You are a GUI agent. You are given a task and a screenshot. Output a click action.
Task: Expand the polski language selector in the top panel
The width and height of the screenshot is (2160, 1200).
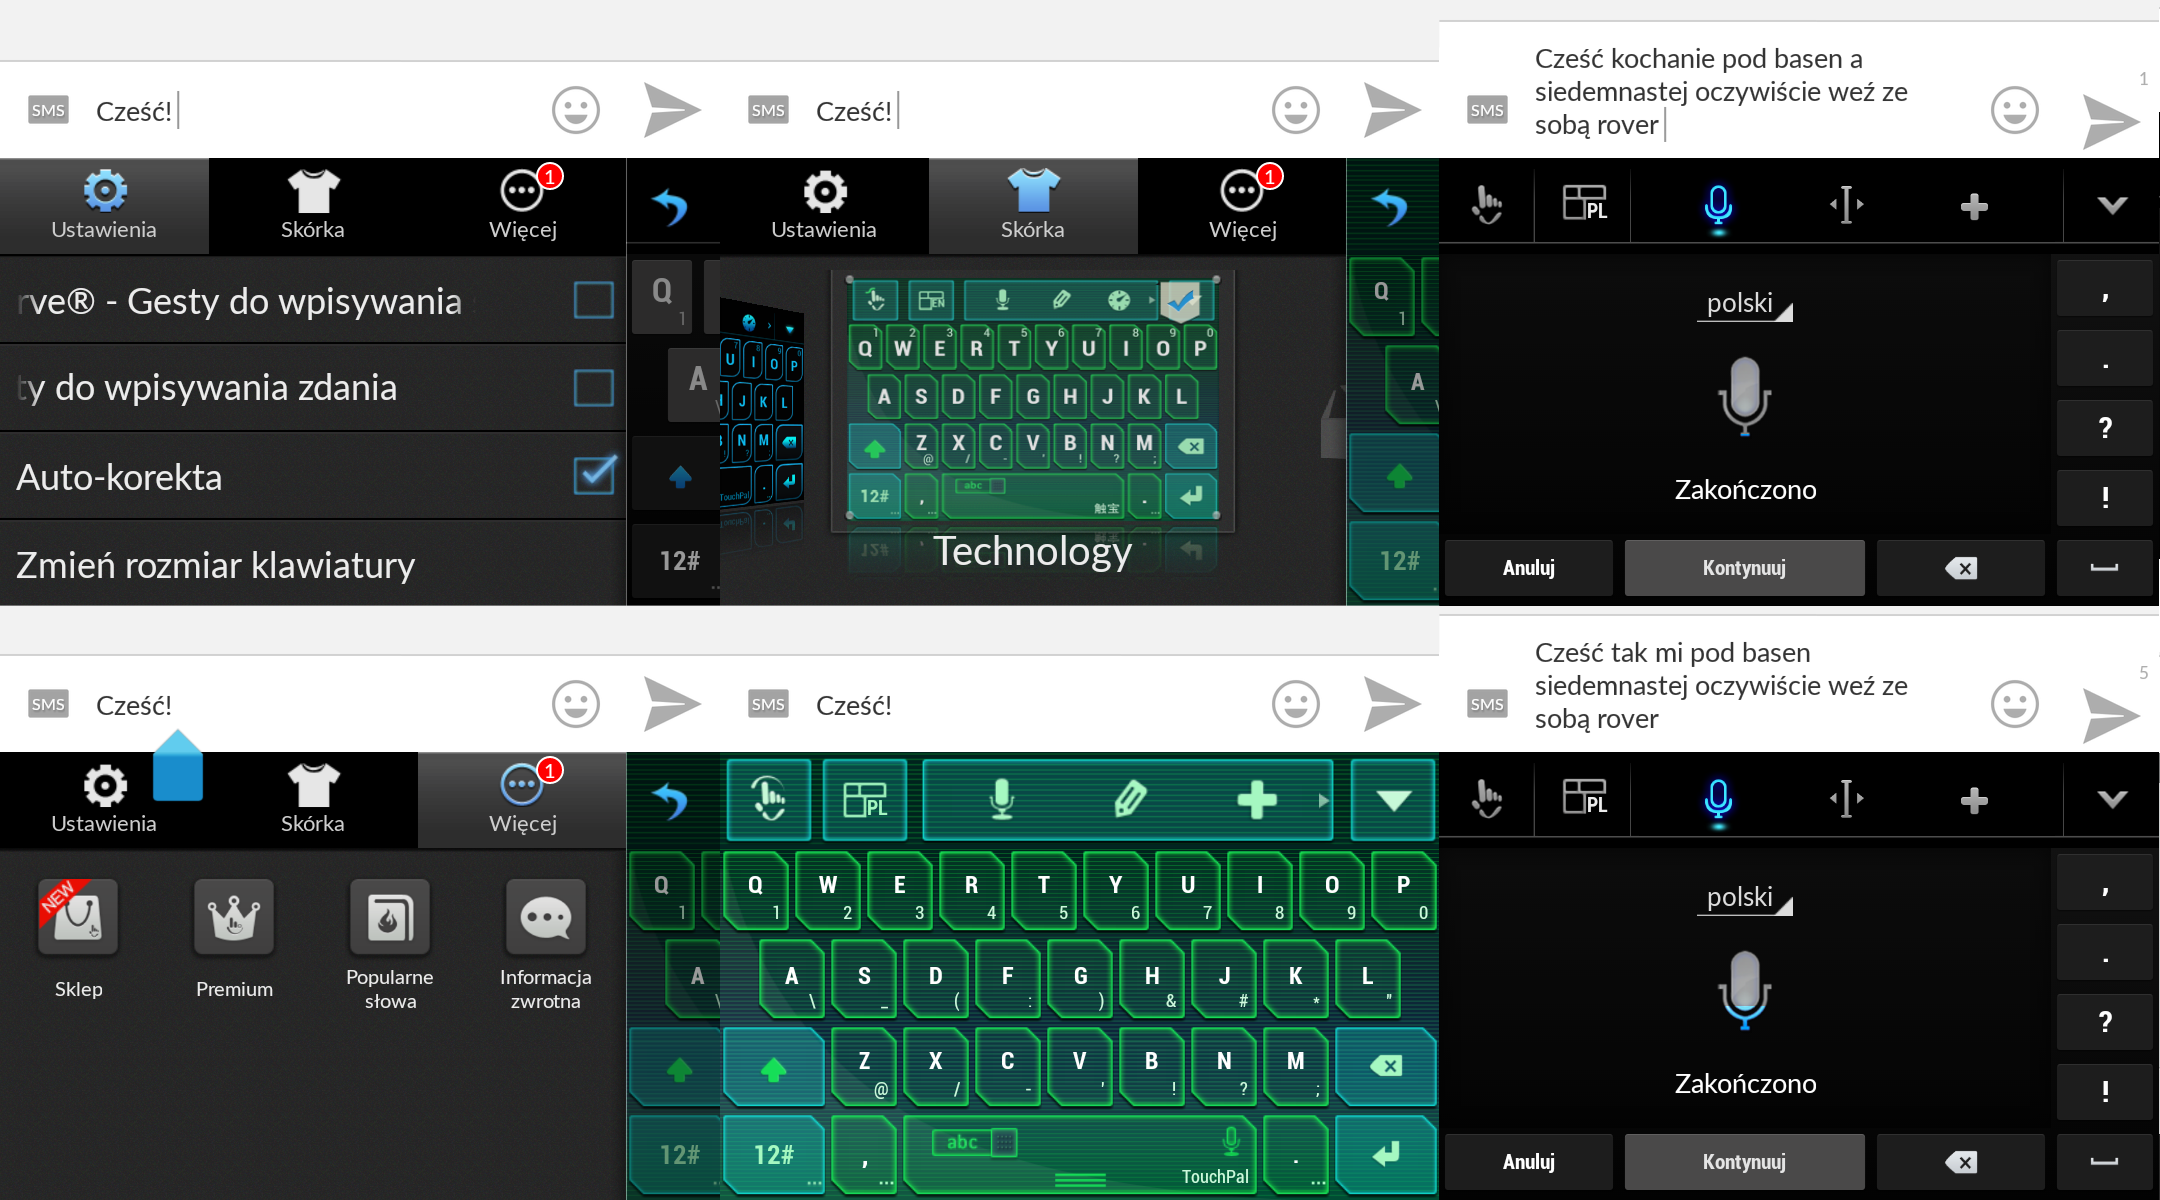coord(1745,304)
